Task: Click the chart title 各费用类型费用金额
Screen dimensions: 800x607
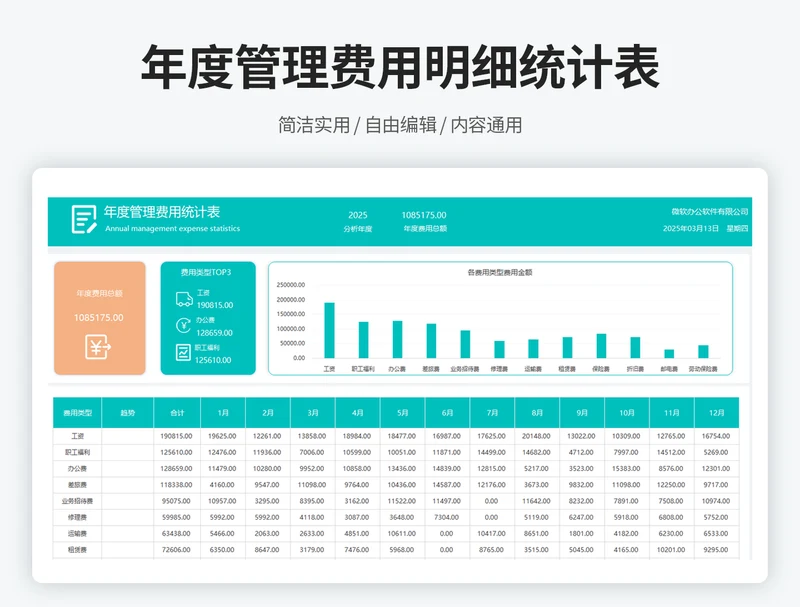Action: pos(499,272)
